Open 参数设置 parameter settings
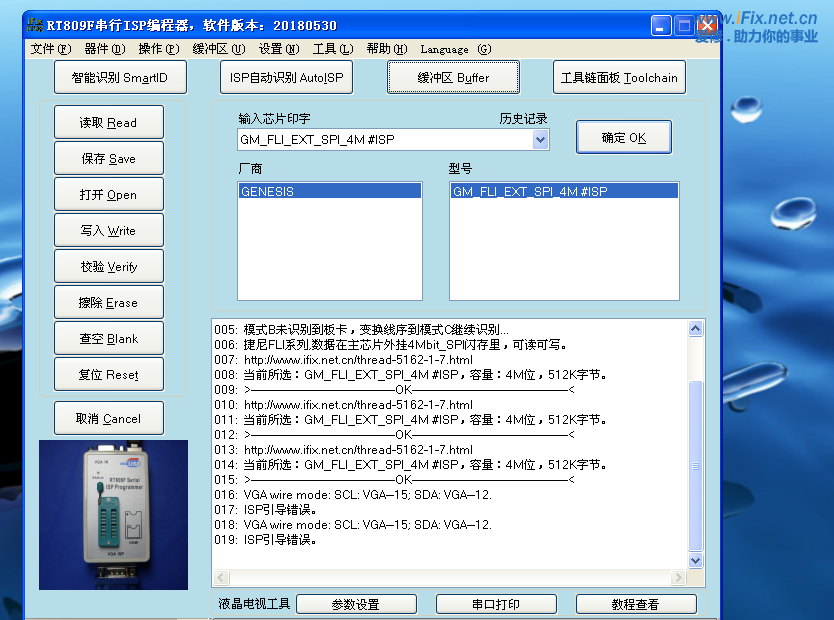Screen dimensions: 834x620 tap(356, 604)
